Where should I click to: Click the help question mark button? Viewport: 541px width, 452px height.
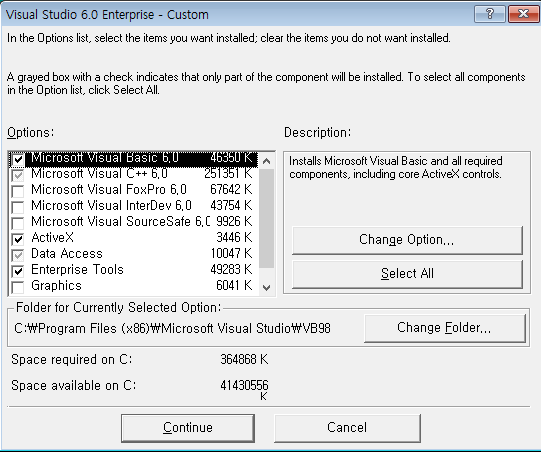[490, 14]
